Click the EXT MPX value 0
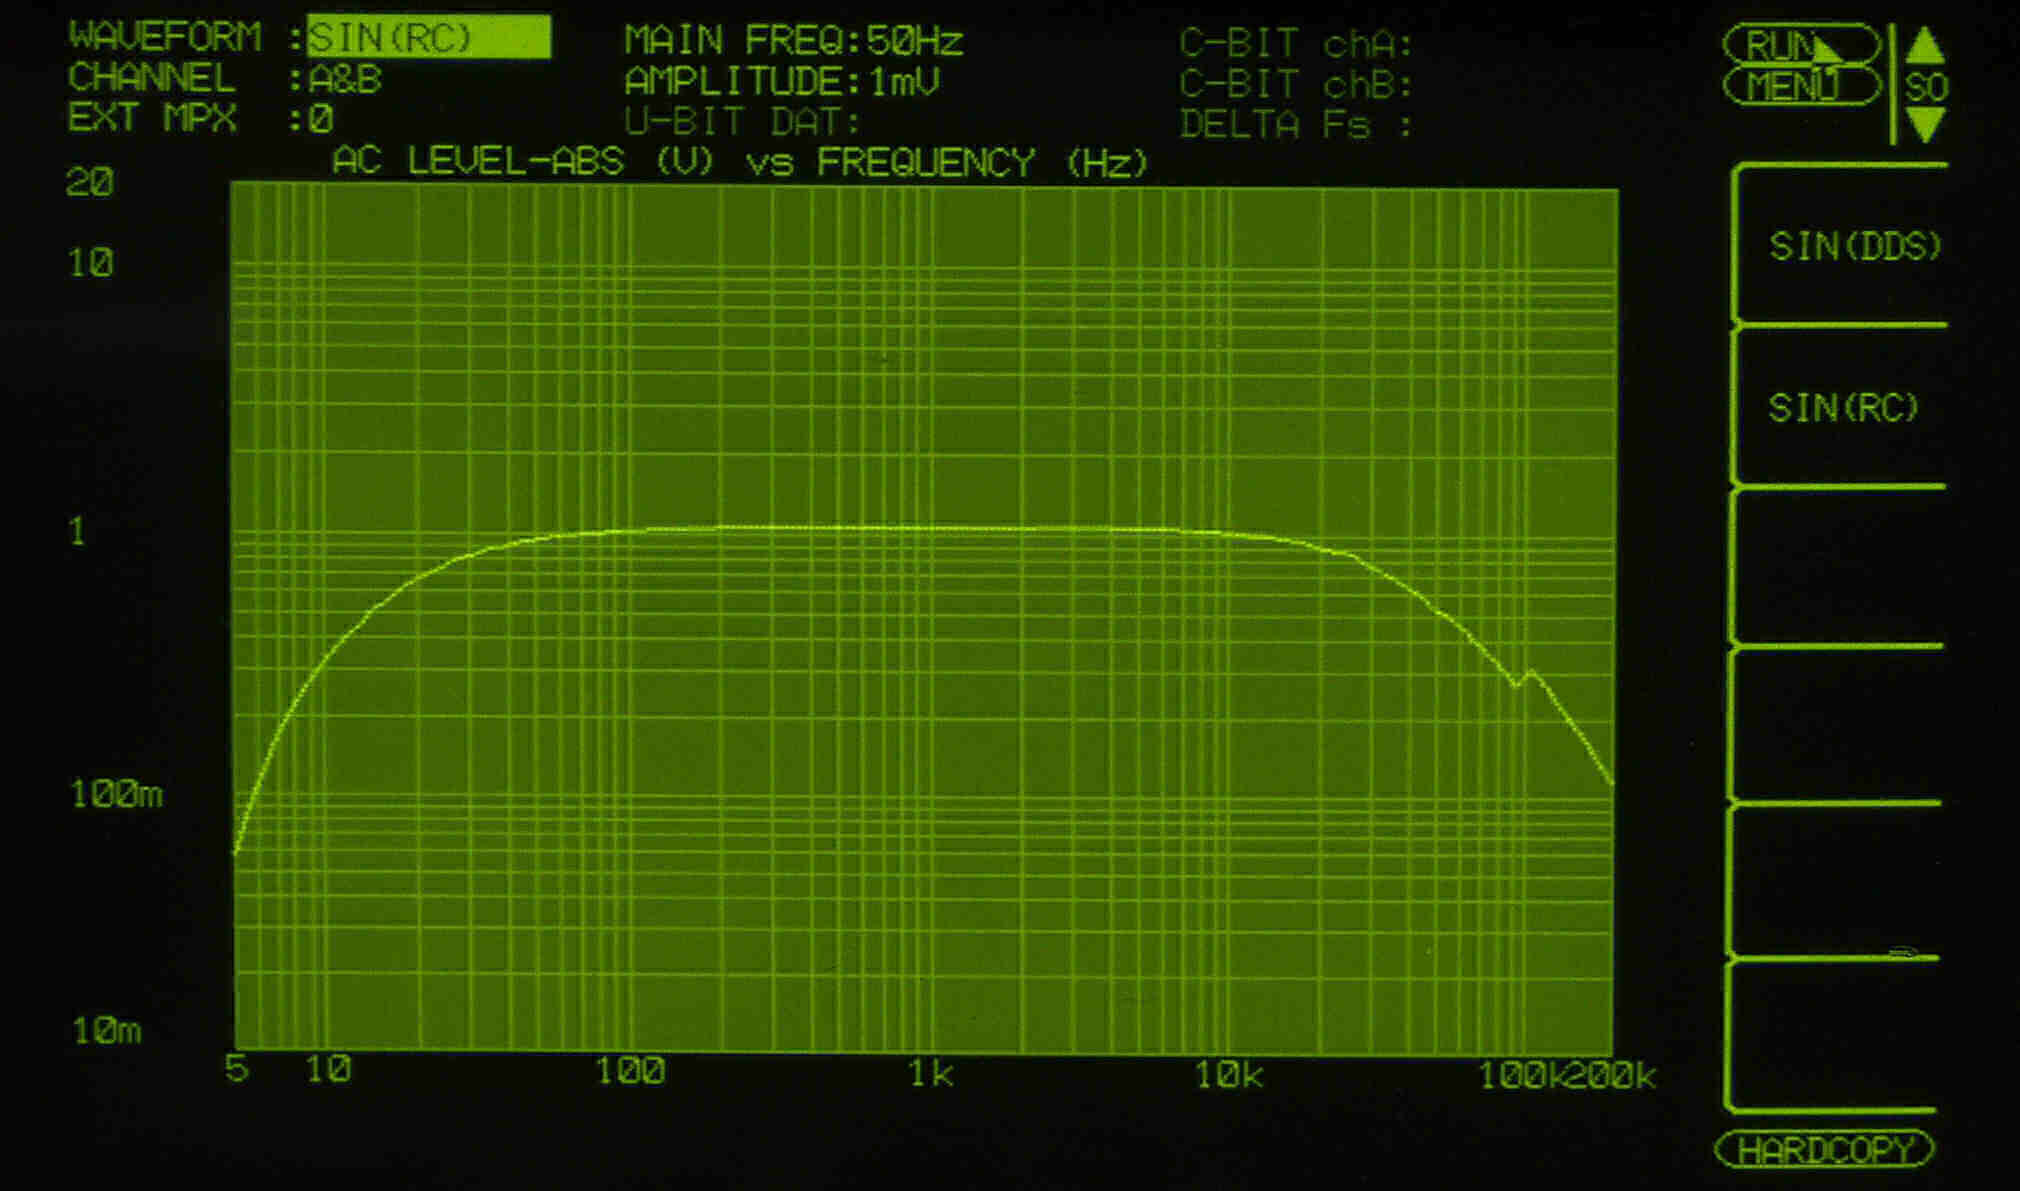 coord(320,120)
